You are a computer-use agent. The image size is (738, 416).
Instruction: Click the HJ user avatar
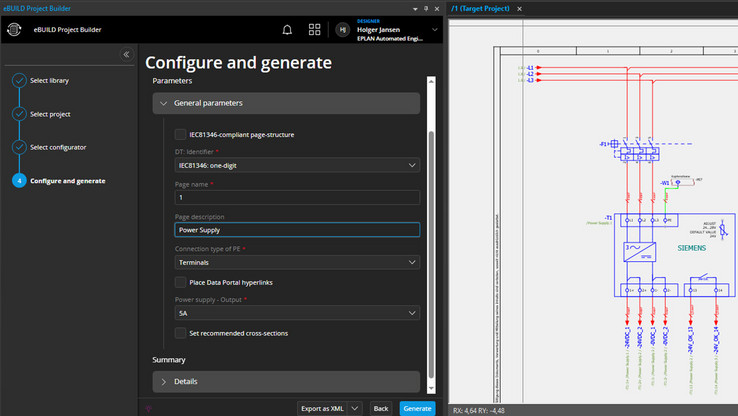tap(343, 30)
